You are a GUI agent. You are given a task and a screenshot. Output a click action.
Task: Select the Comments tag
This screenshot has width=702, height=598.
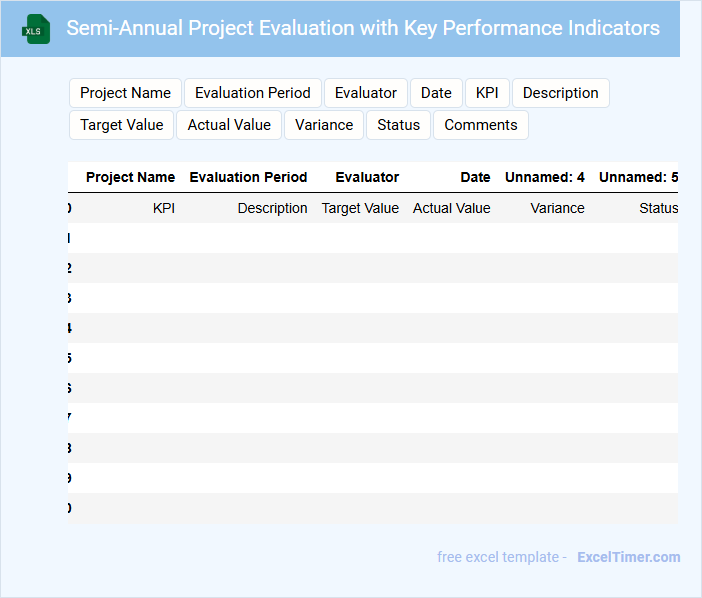(x=481, y=125)
